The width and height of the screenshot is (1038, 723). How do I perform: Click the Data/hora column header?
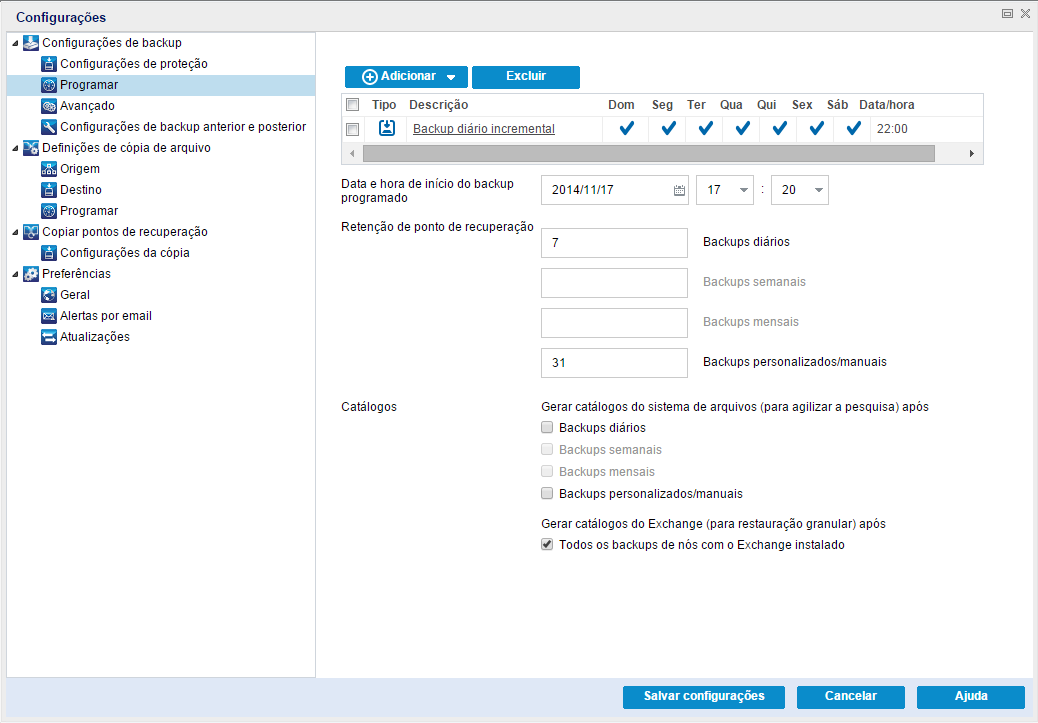886,105
